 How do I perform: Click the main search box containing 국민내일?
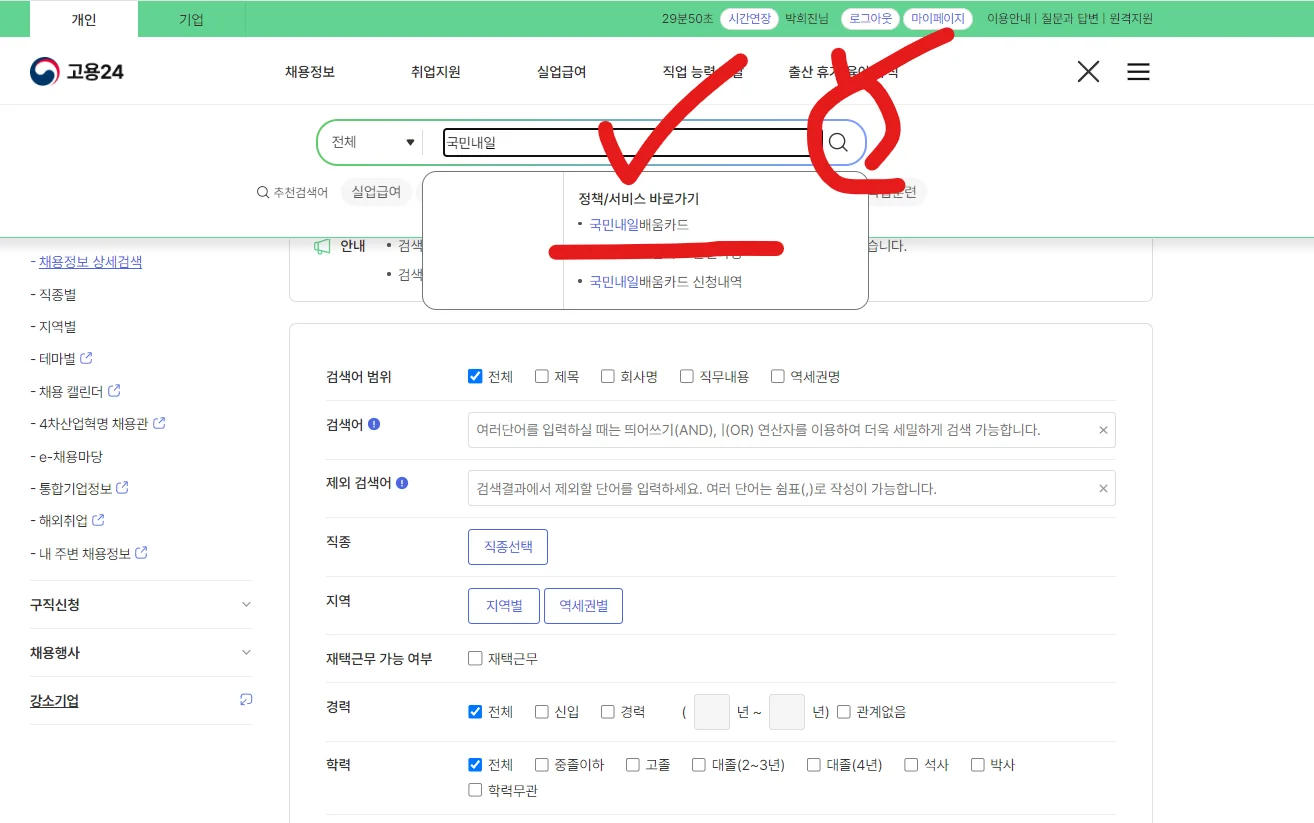pos(632,142)
